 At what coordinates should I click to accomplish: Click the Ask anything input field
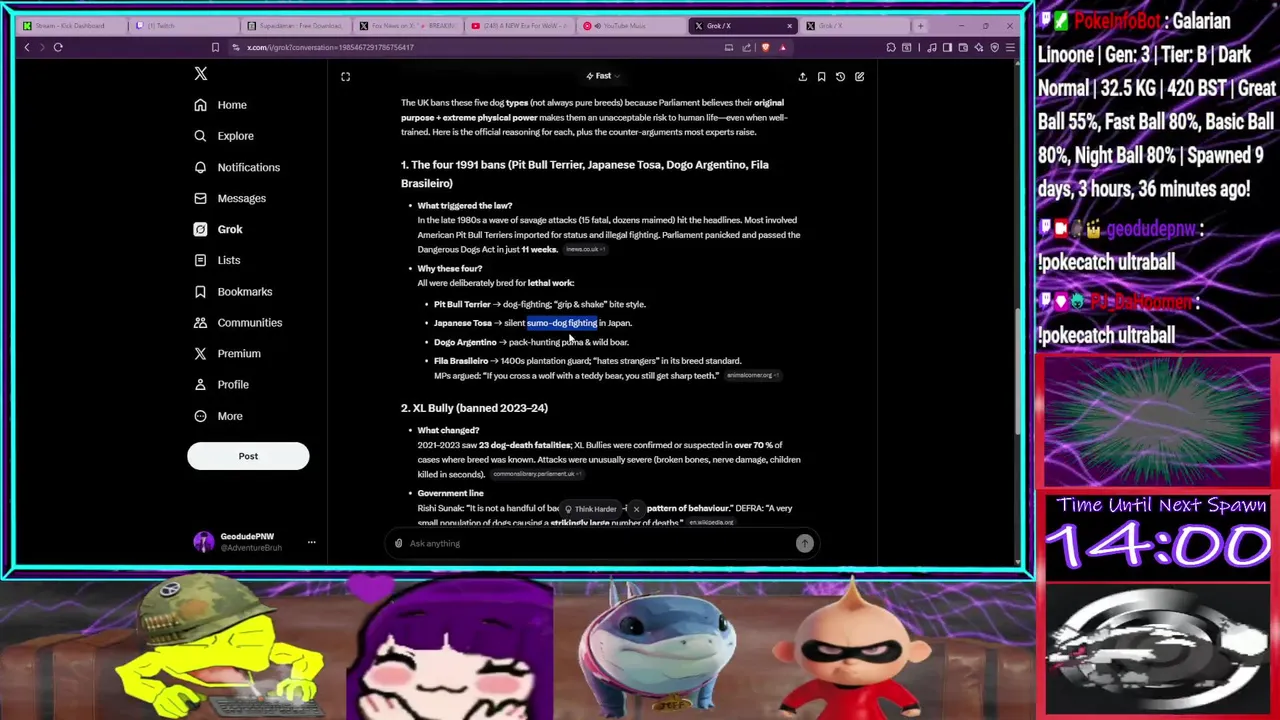(x=600, y=543)
